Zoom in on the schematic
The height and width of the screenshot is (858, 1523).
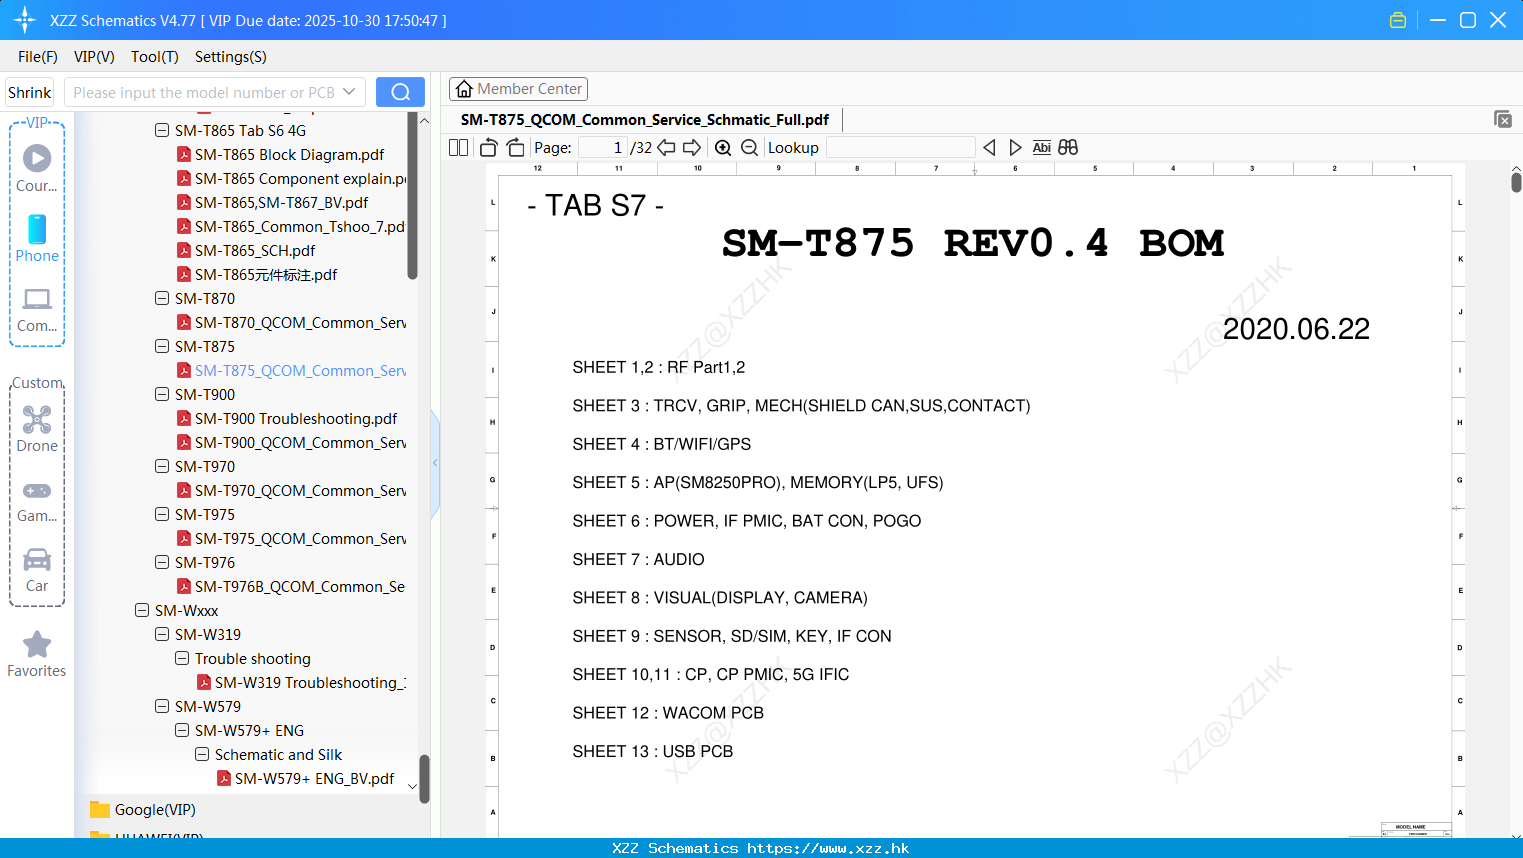click(x=723, y=148)
